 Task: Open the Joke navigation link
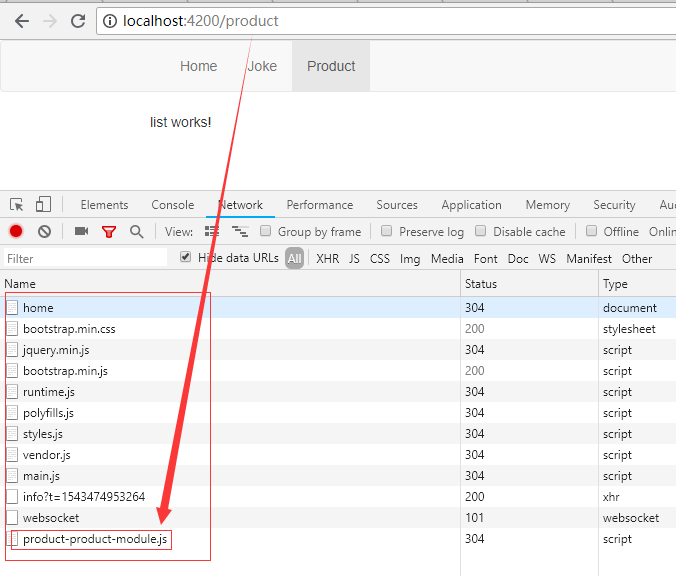(x=262, y=66)
